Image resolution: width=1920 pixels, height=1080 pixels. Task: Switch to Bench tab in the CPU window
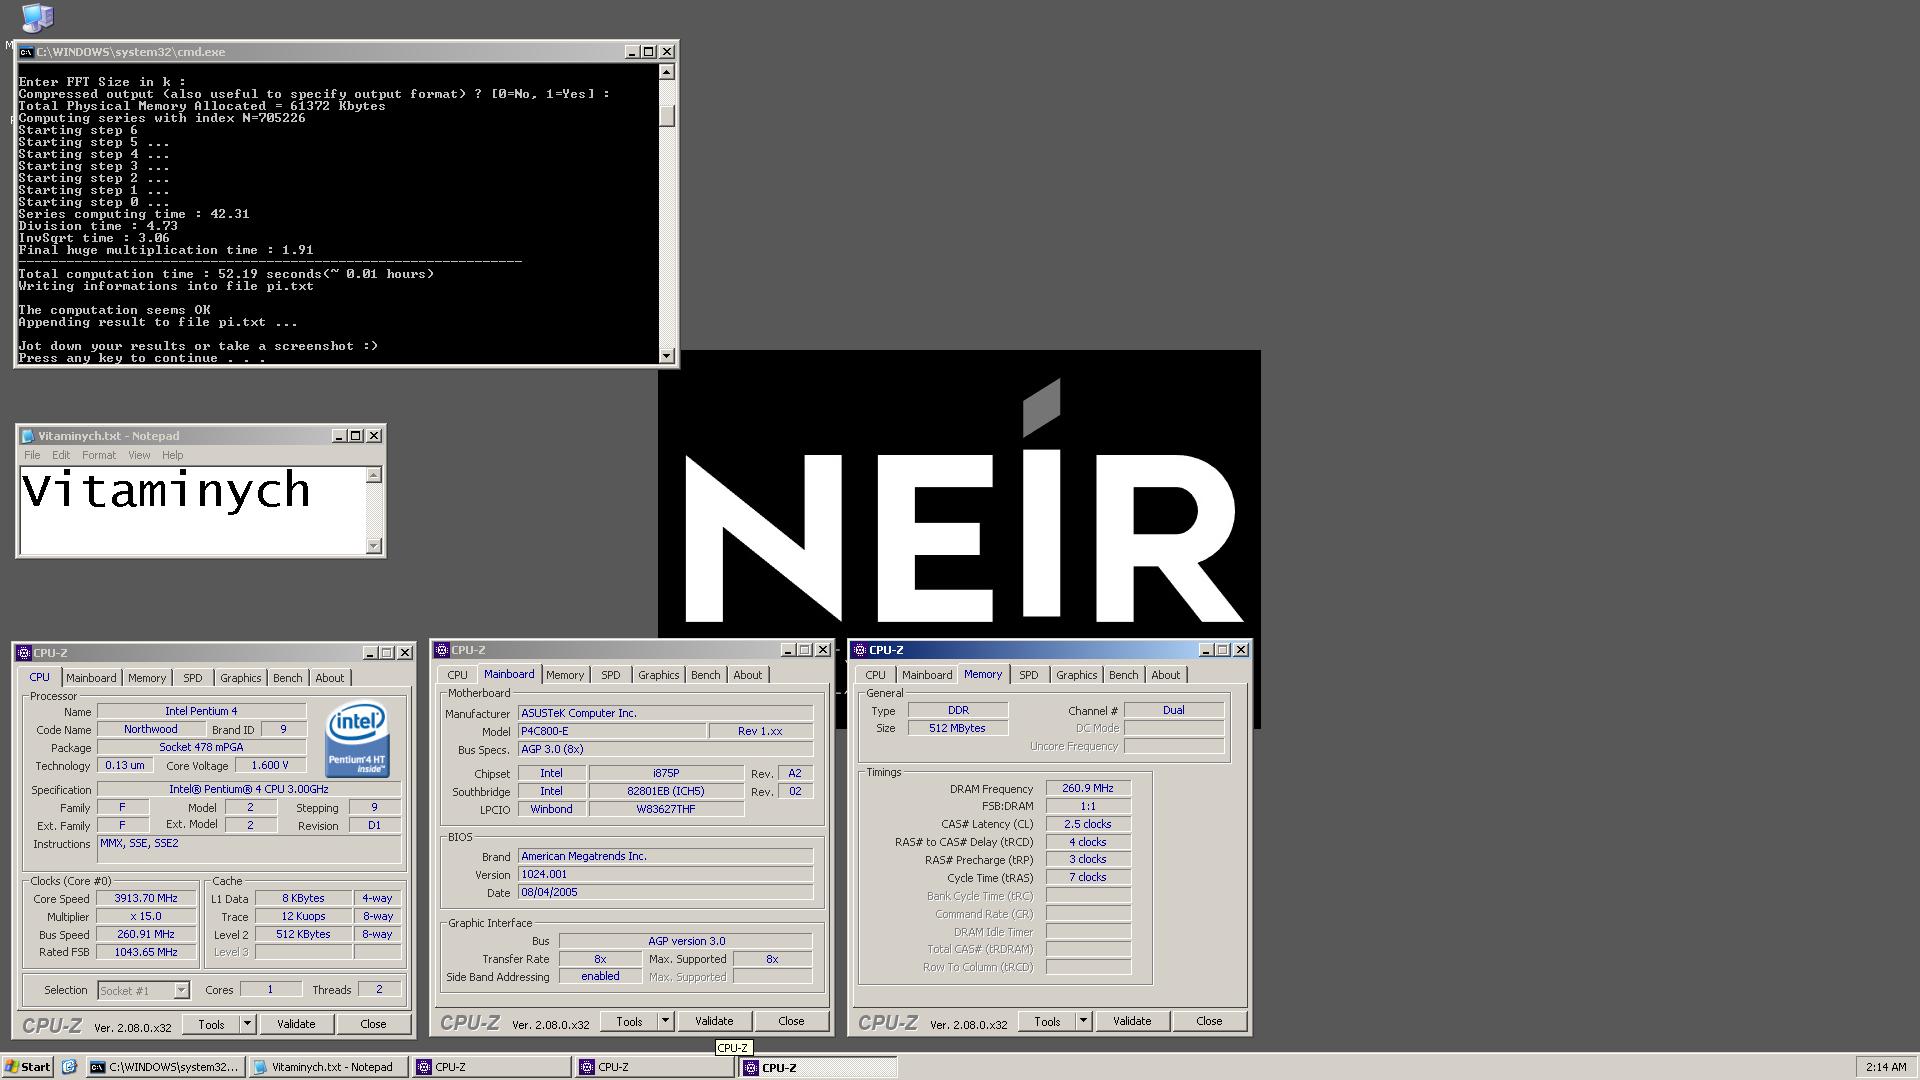[x=288, y=678]
